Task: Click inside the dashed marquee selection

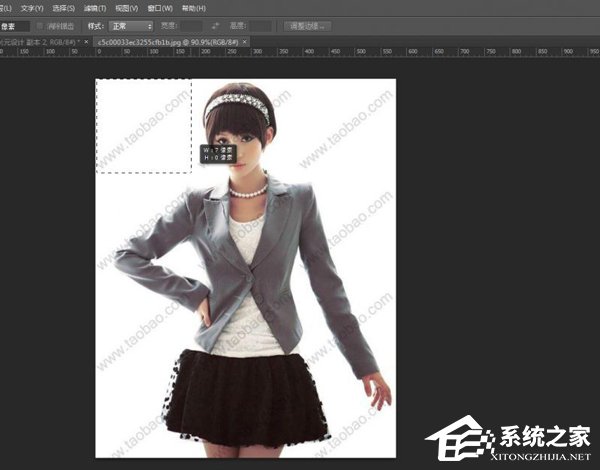Action: (143, 125)
